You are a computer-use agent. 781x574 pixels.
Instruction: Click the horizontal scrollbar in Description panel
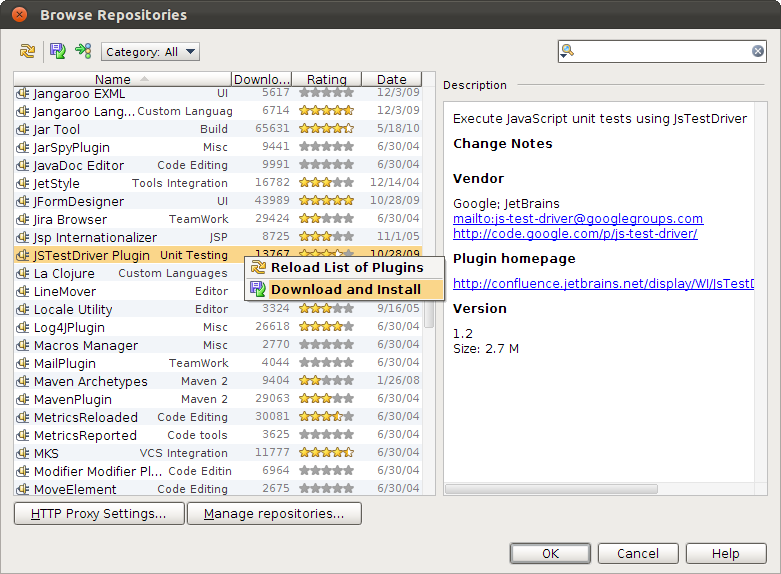(x=551, y=489)
